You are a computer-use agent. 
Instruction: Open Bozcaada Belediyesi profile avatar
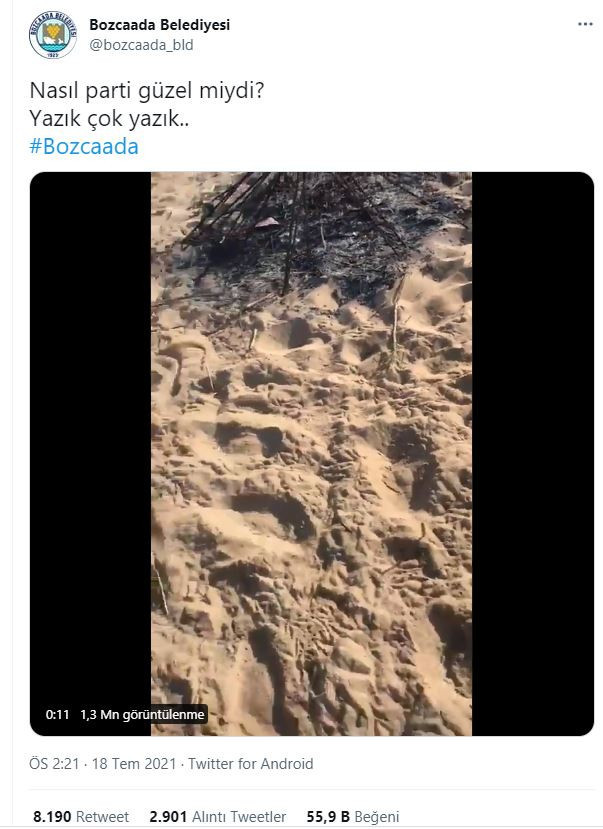click(x=52, y=35)
